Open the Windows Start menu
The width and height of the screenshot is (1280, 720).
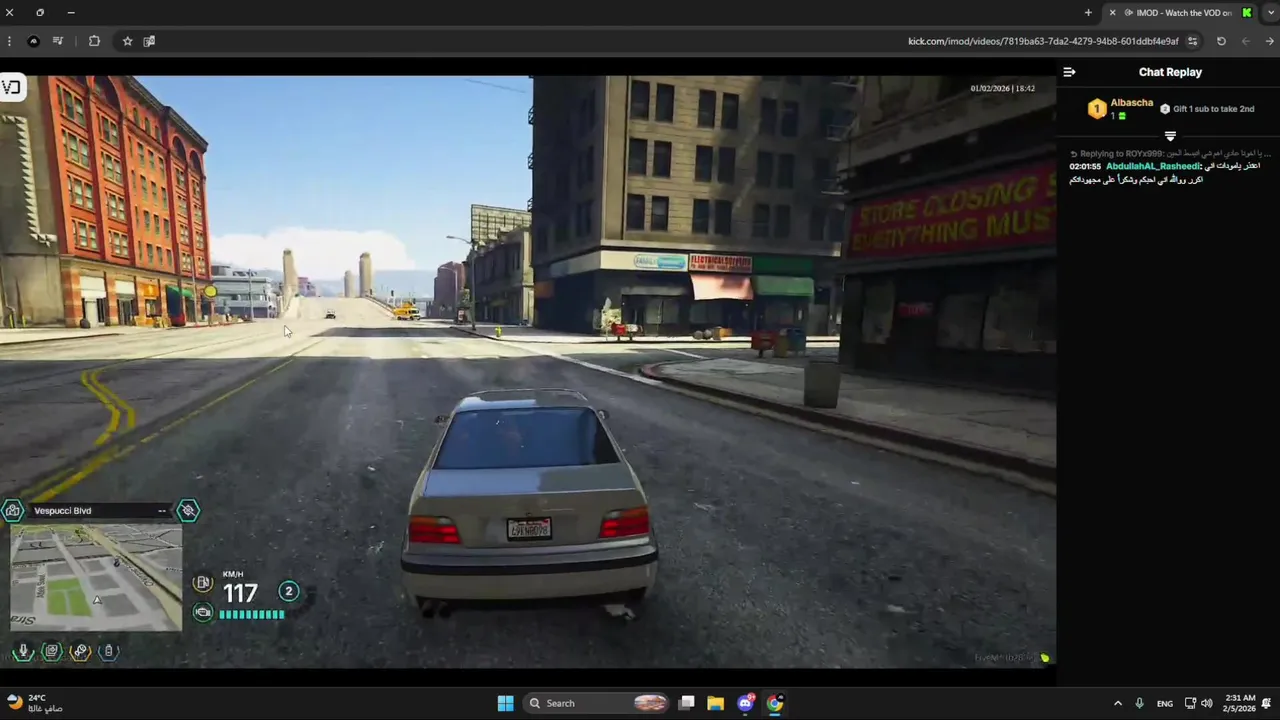(x=505, y=703)
